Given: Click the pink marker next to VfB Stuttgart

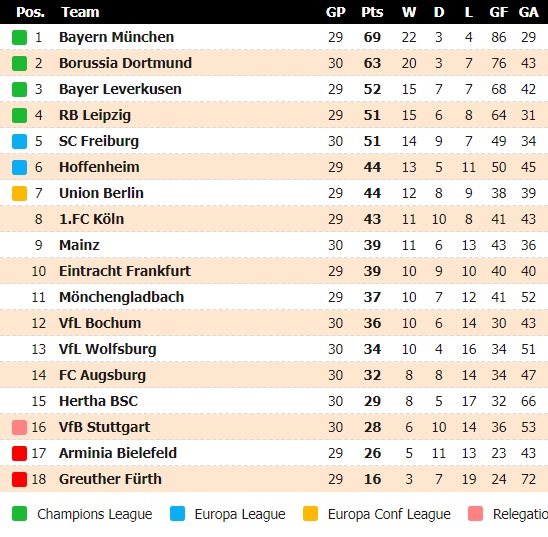Looking at the screenshot, I should [x=19, y=428].
